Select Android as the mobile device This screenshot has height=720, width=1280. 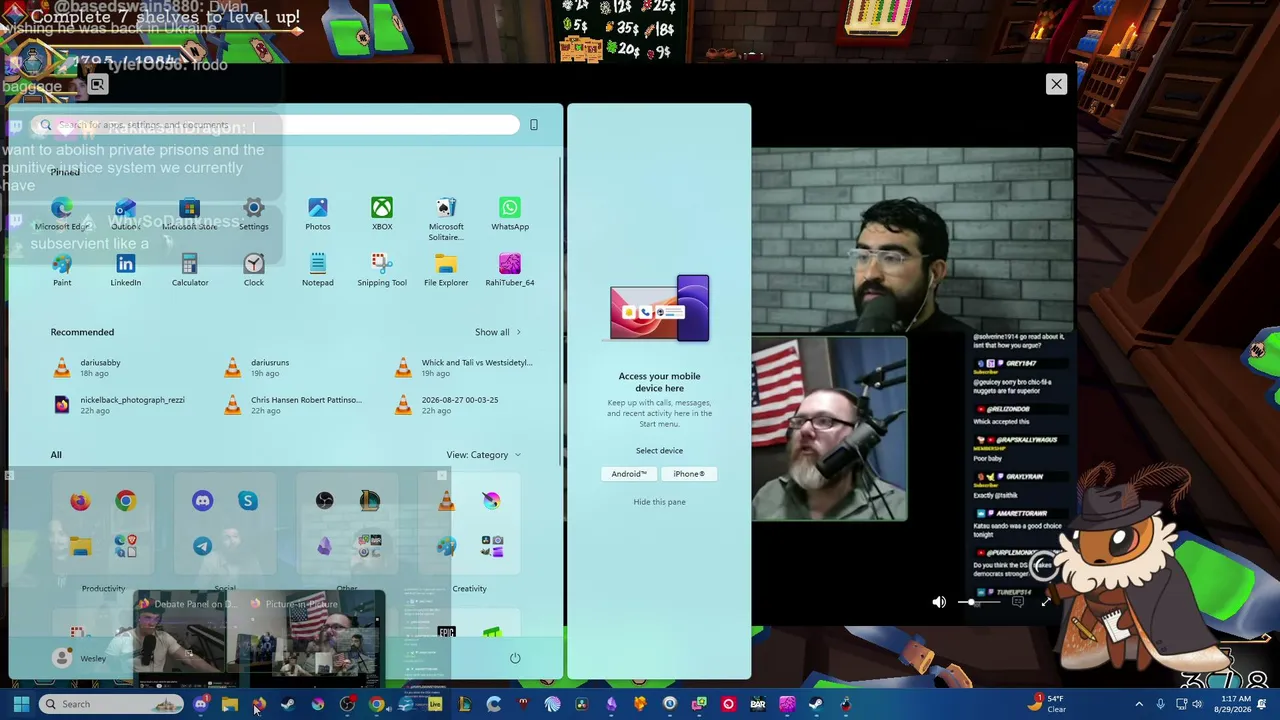[x=629, y=474]
